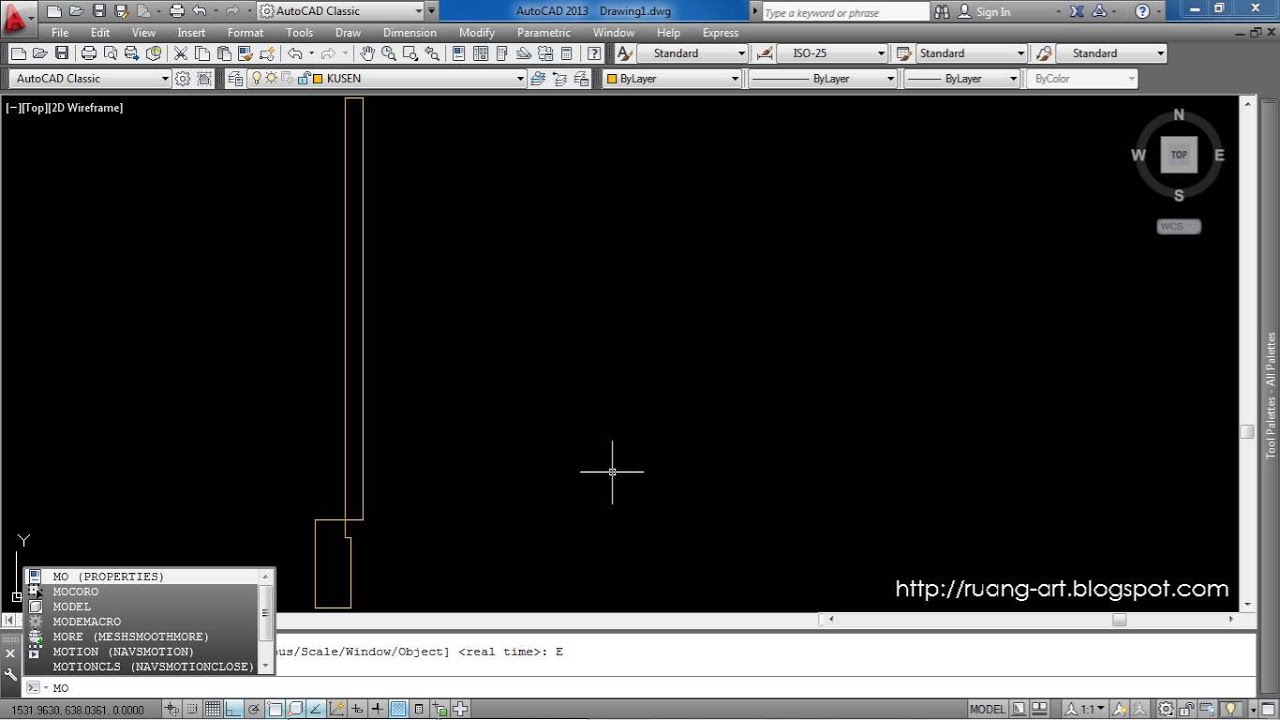The image size is (1280, 720).
Task: Click the Make Object's Layer Current icon
Action: pos(538,78)
